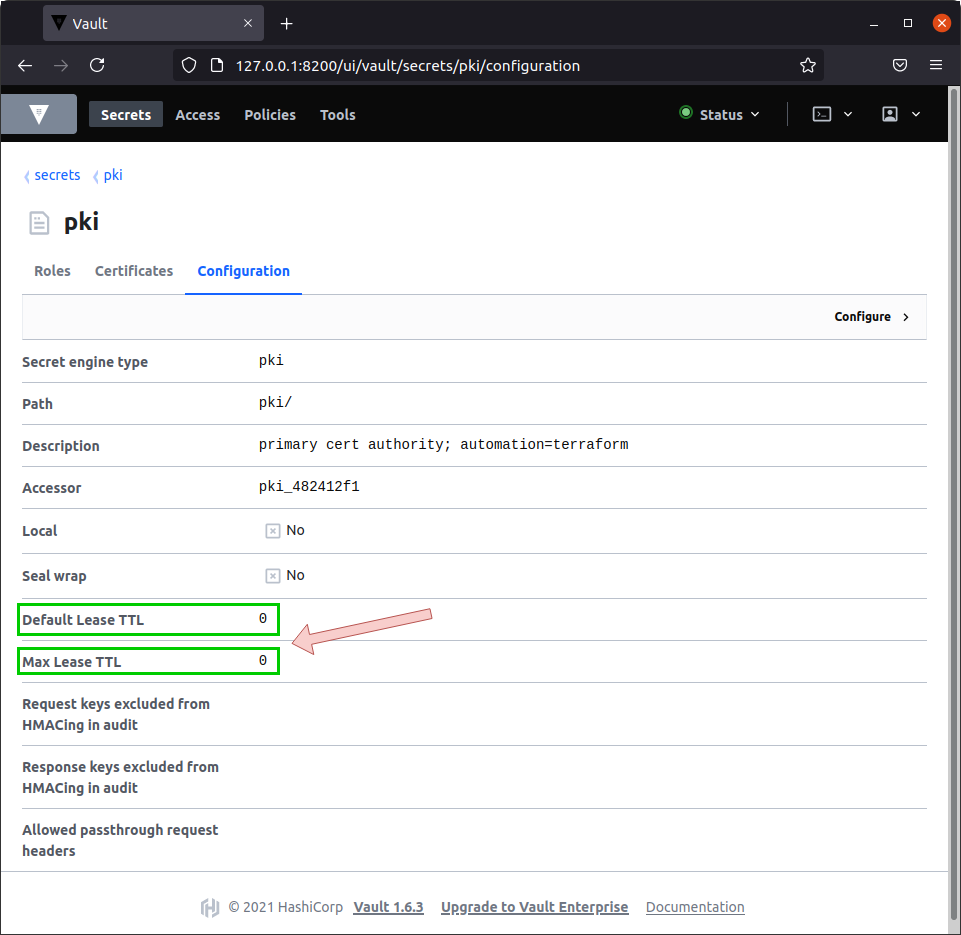Open the Policies section
The height and width of the screenshot is (935, 961).
pyautogui.click(x=269, y=114)
